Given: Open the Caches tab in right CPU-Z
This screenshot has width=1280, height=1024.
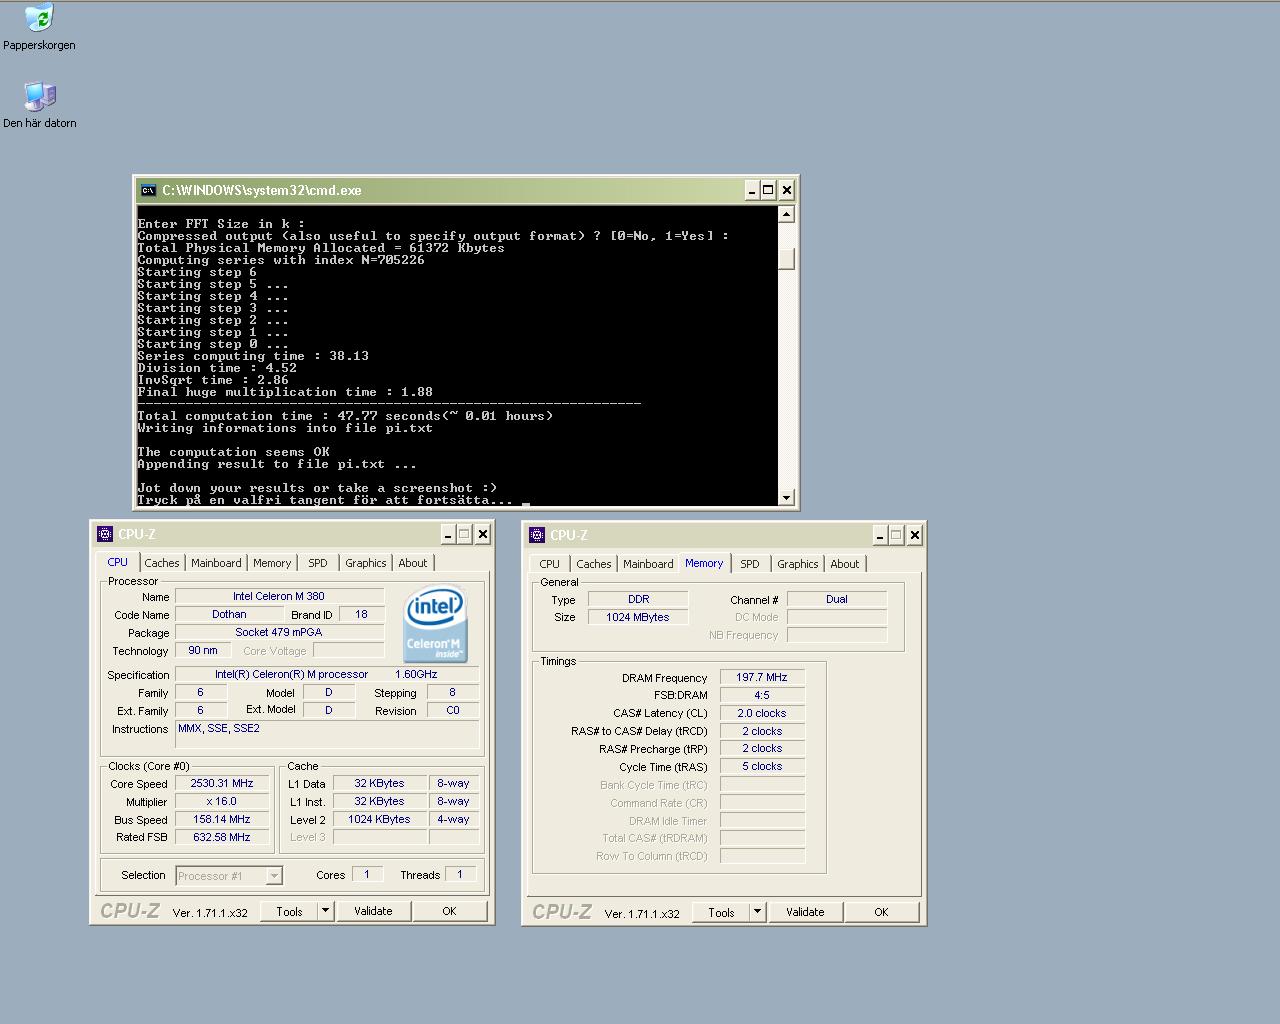Looking at the screenshot, I should click(594, 564).
